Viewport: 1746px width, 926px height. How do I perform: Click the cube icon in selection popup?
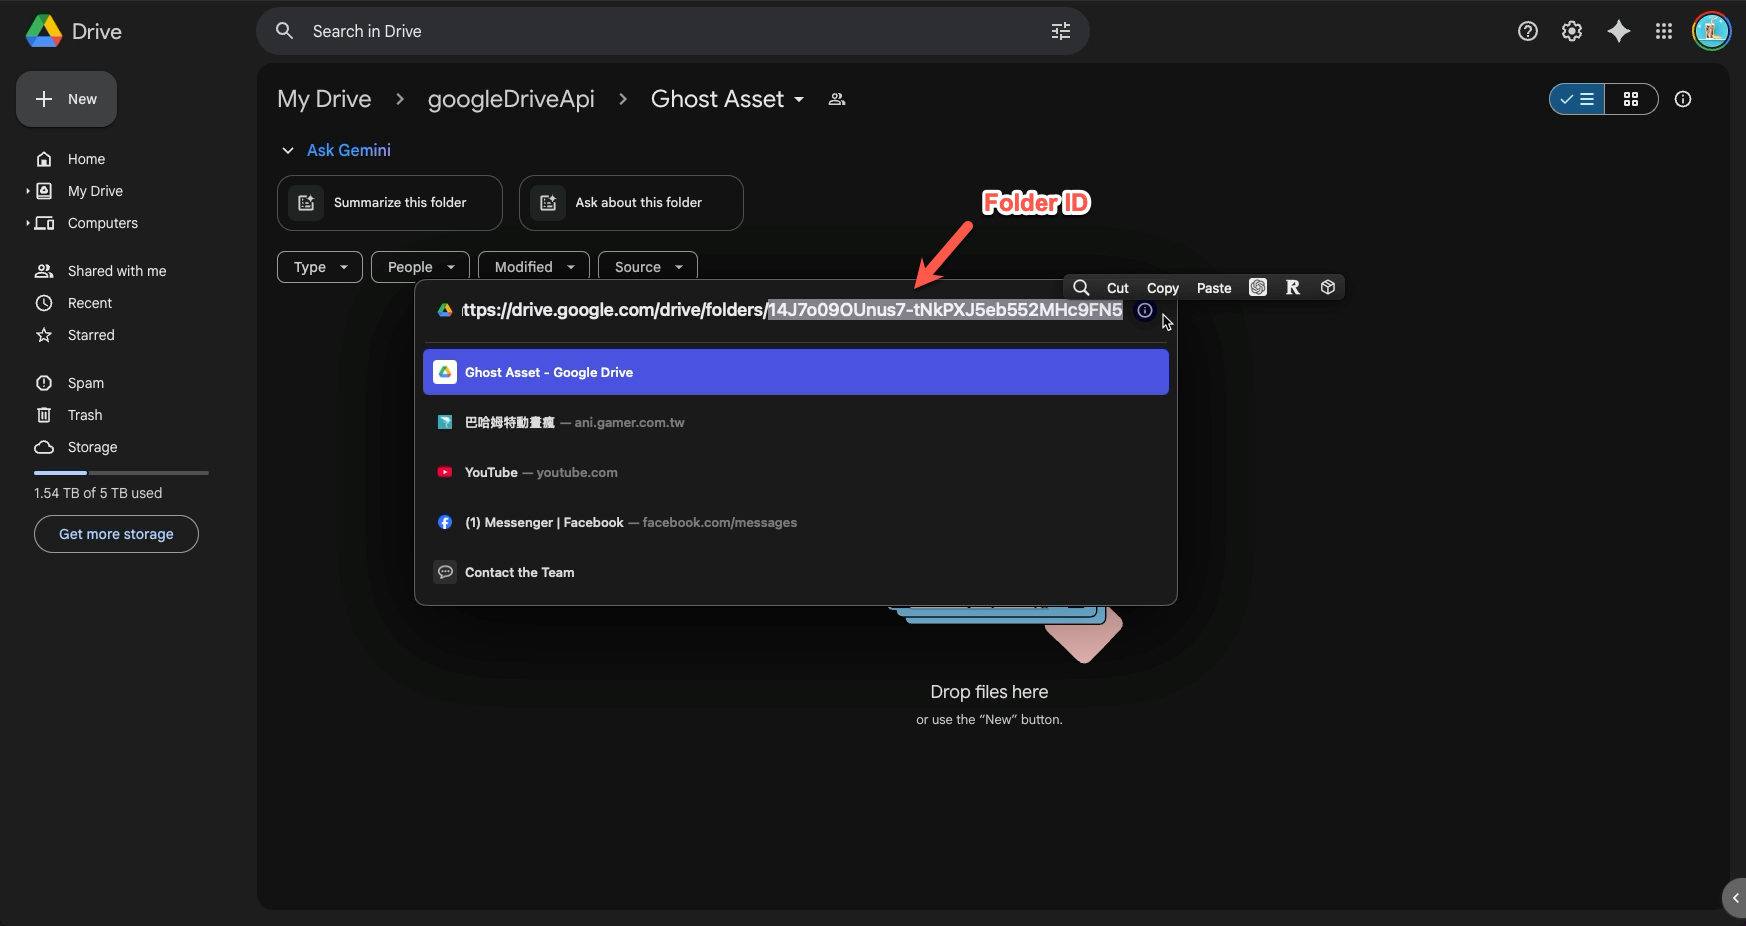[x=1328, y=287]
